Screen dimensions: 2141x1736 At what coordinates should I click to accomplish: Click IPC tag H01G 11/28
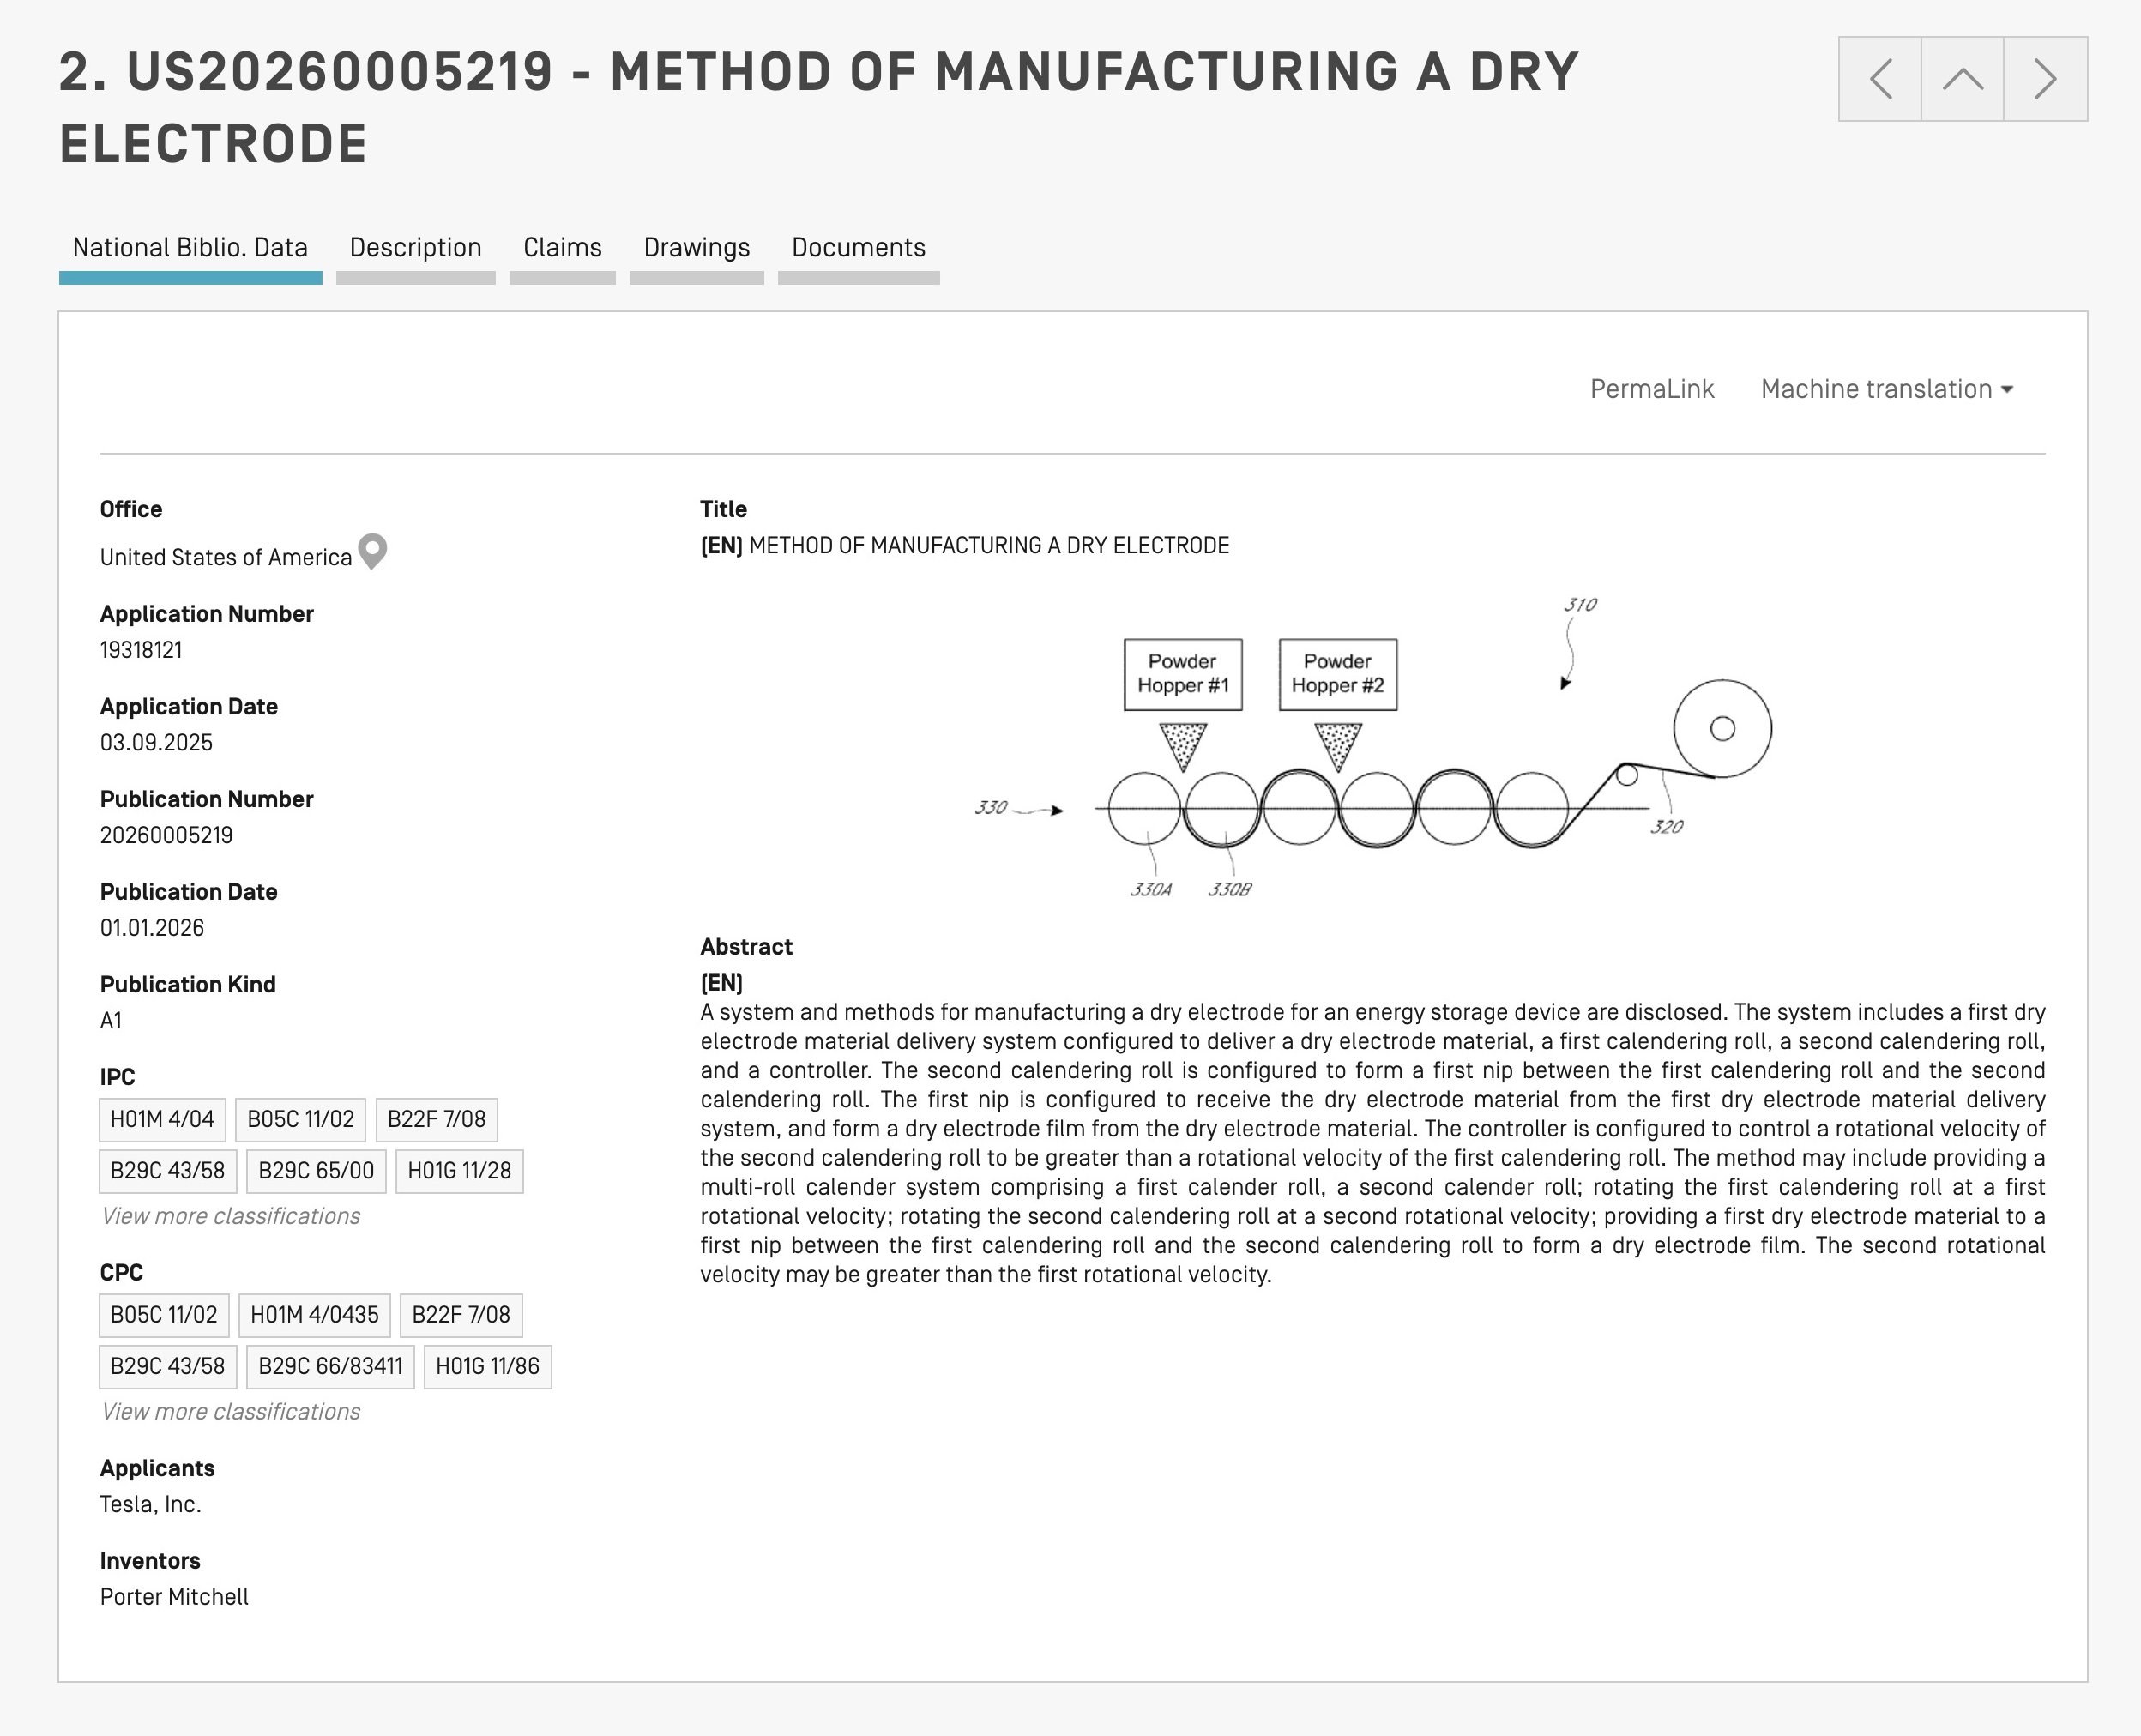pyautogui.click(x=459, y=1171)
